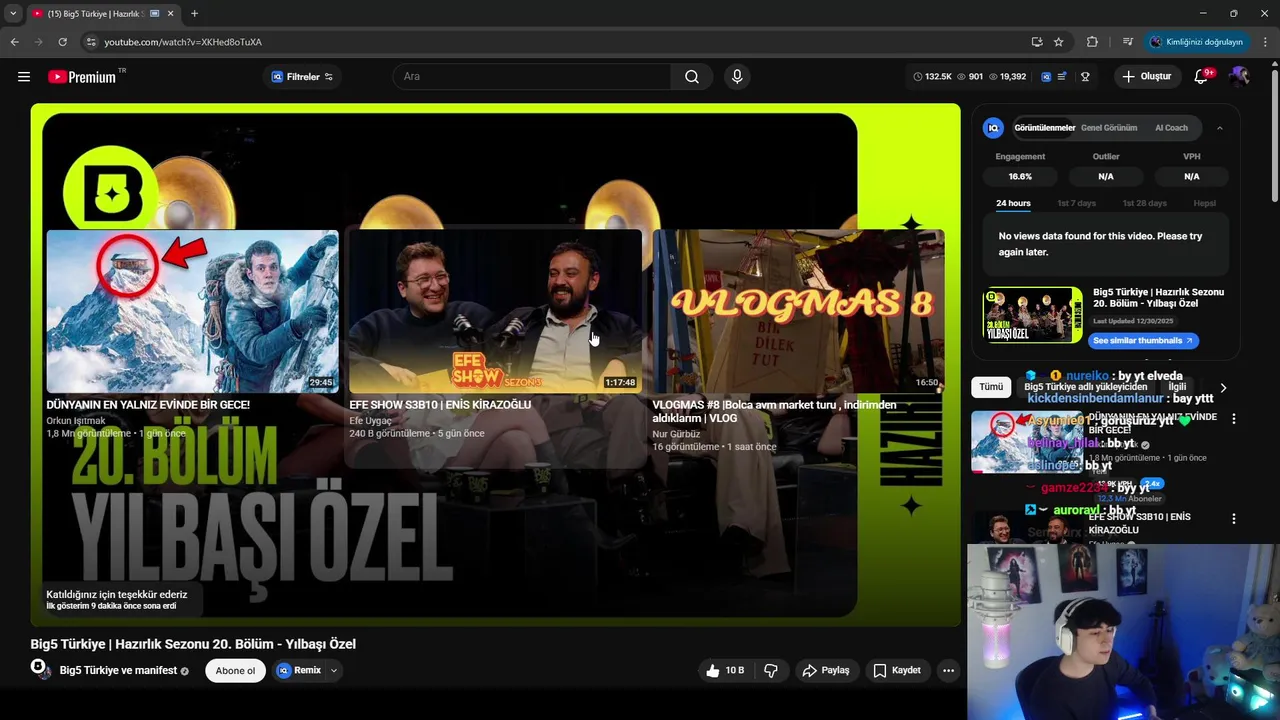1280x720 pixels.
Task: Open Efe Show S3B10 end-screen video
Action: [x=494, y=312]
